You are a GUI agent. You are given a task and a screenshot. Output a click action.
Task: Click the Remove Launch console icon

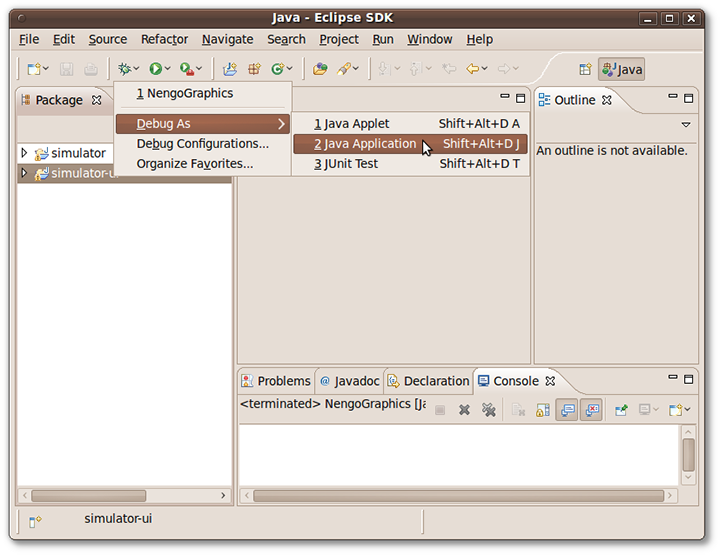[x=464, y=409]
